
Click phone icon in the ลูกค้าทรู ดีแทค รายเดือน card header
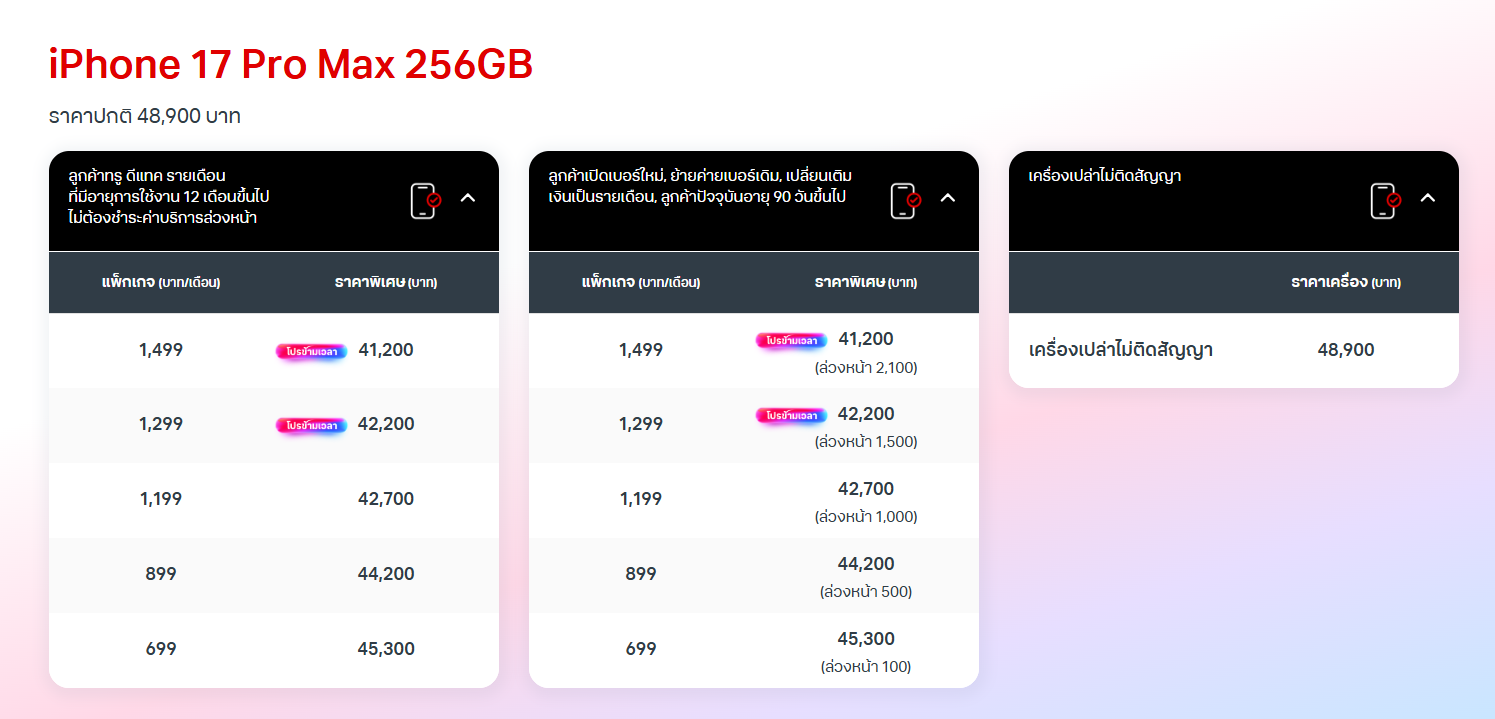point(425,200)
